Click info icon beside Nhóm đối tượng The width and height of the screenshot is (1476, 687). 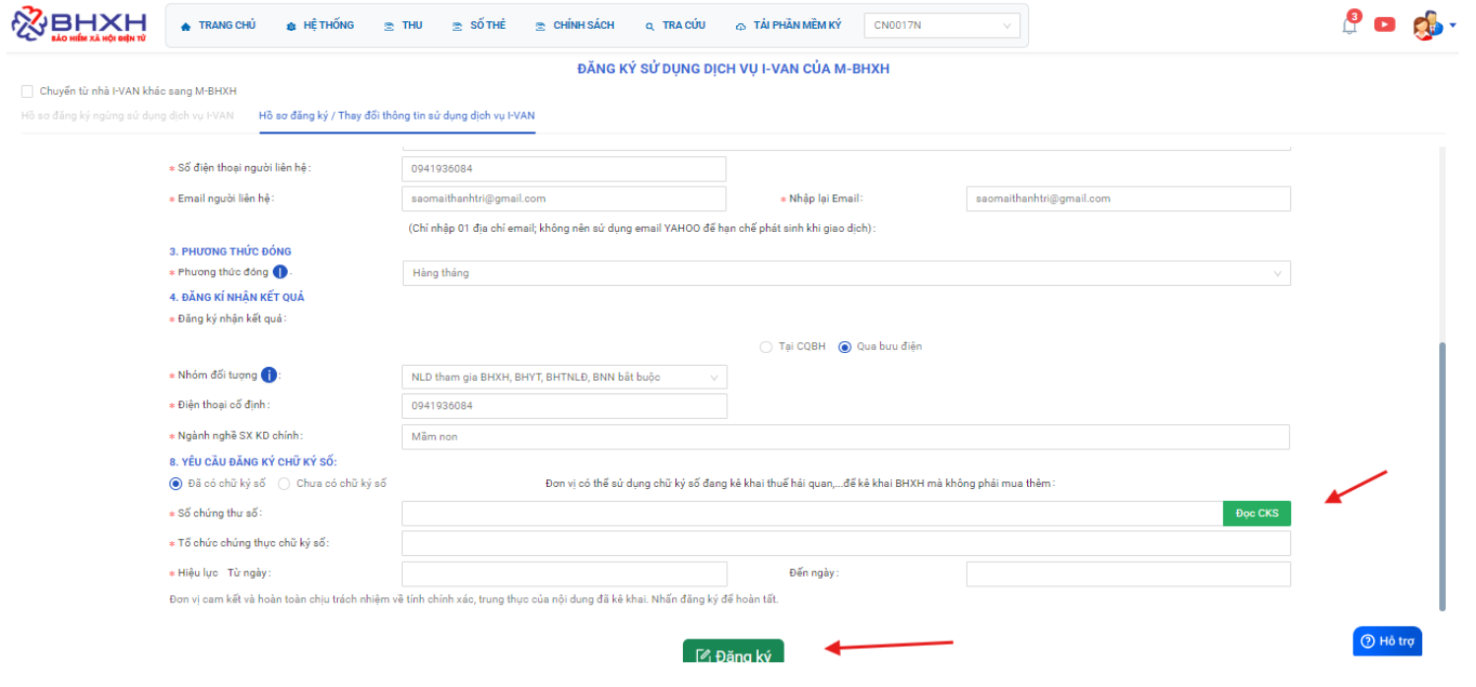tap(269, 375)
